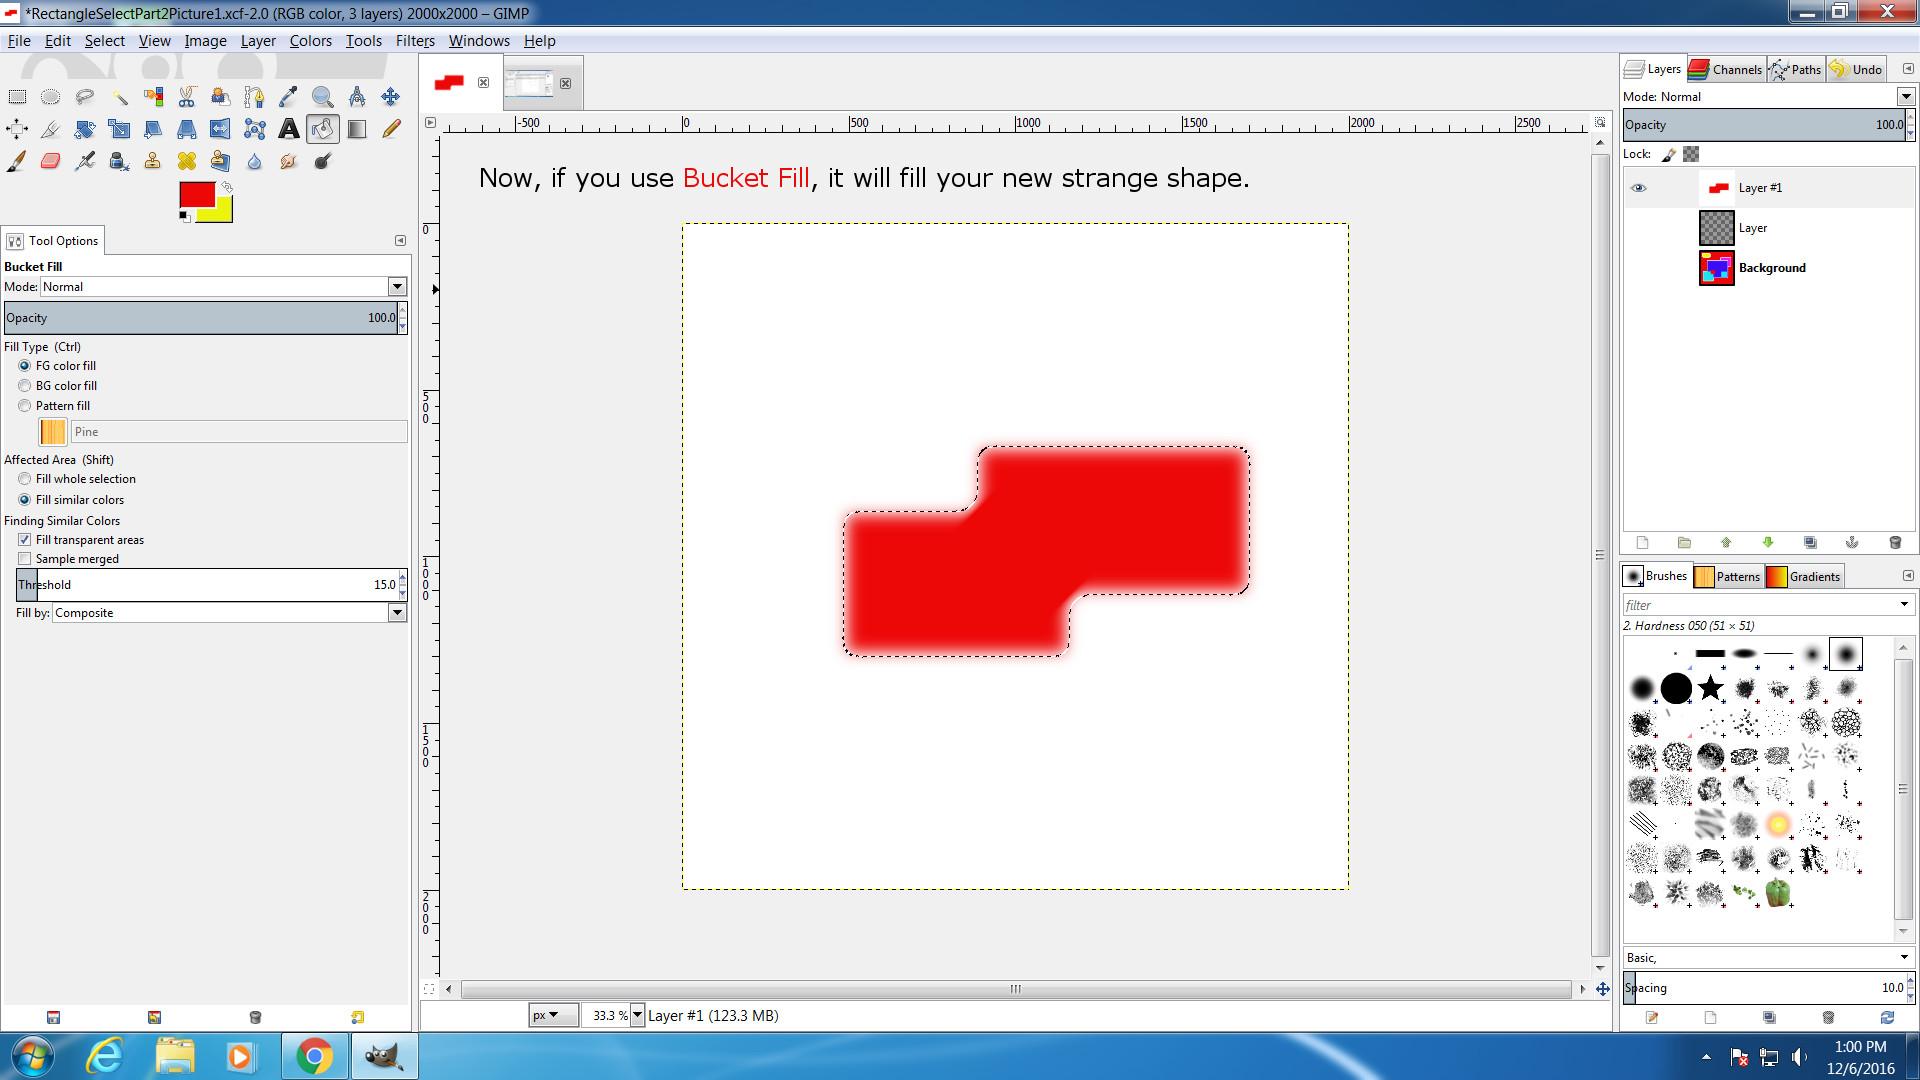The image size is (1920, 1080).
Task: Select the Scissors Select tool
Action: point(187,97)
